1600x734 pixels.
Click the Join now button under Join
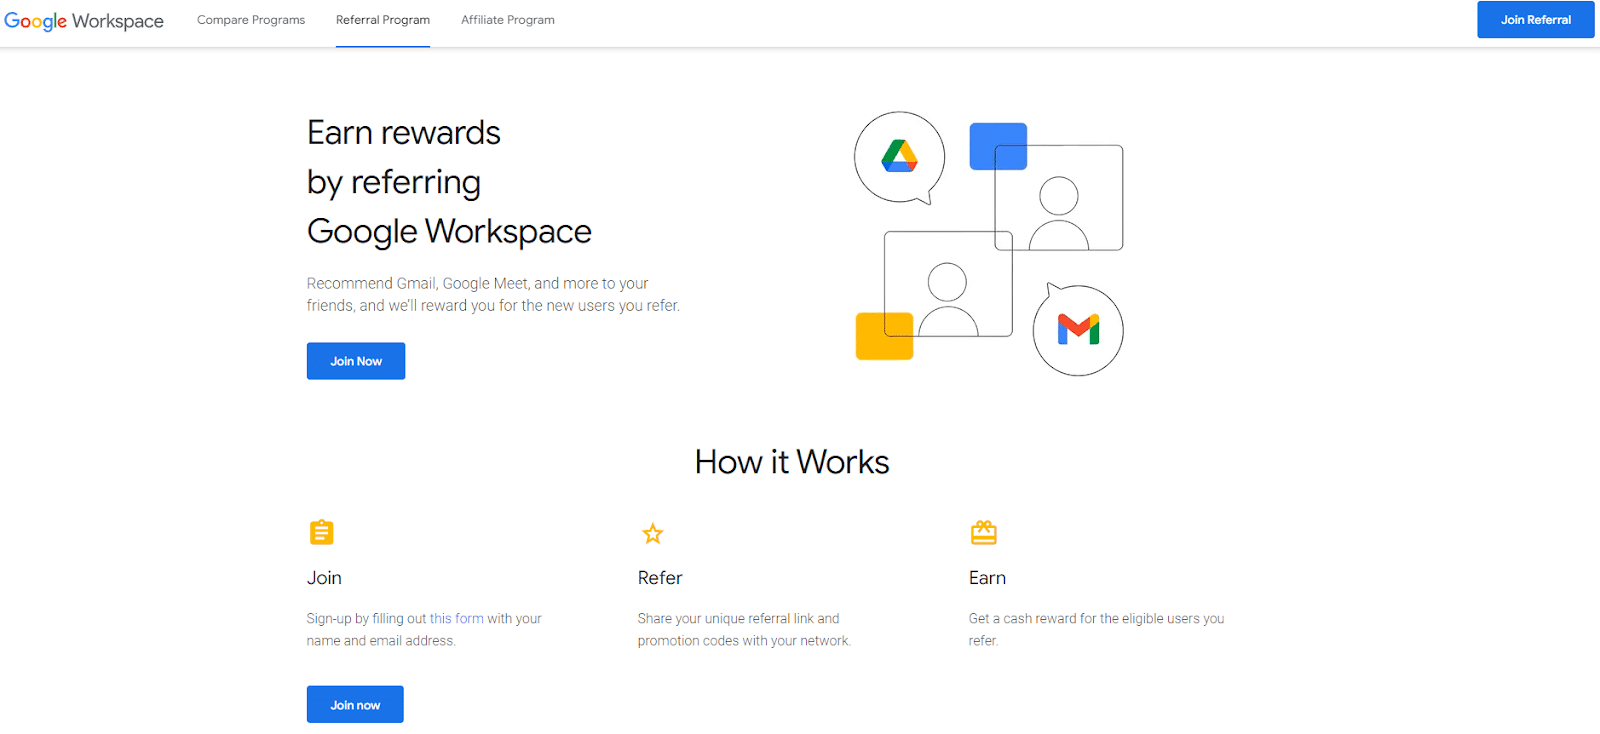click(x=355, y=705)
